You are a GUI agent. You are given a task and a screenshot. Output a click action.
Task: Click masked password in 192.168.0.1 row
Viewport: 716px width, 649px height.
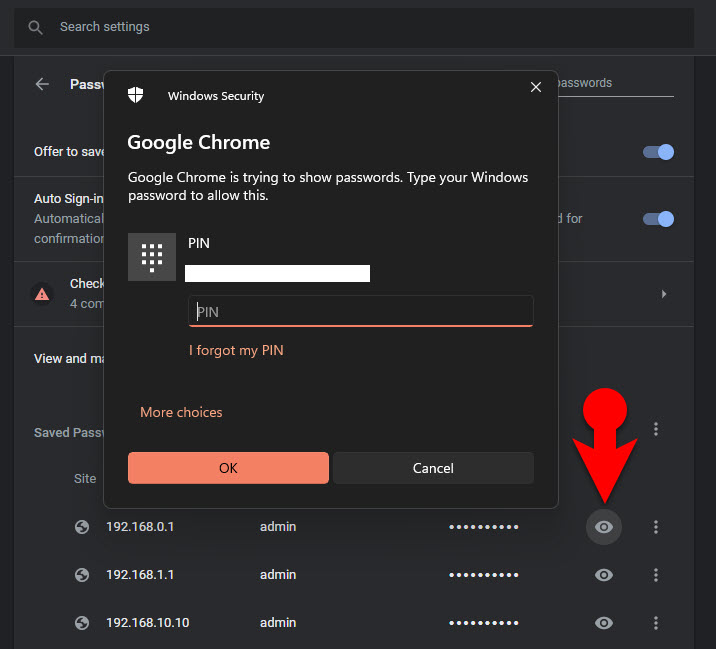click(x=484, y=527)
